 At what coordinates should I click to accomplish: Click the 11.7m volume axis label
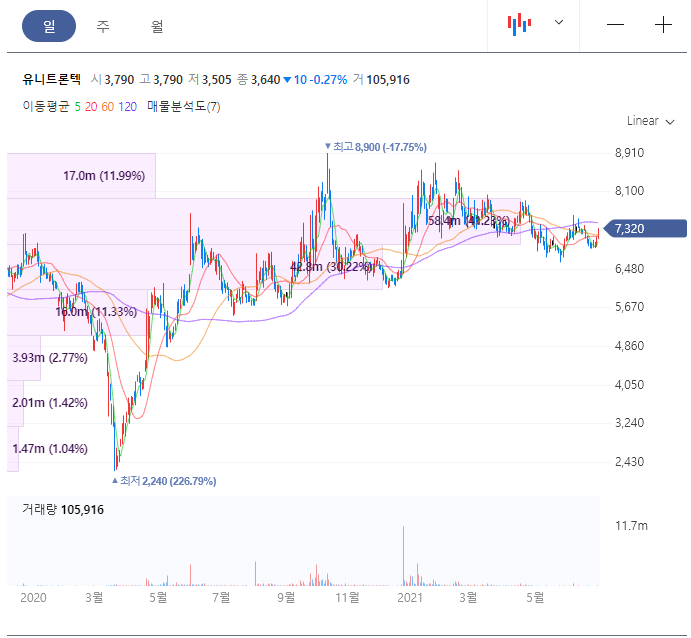(632, 526)
